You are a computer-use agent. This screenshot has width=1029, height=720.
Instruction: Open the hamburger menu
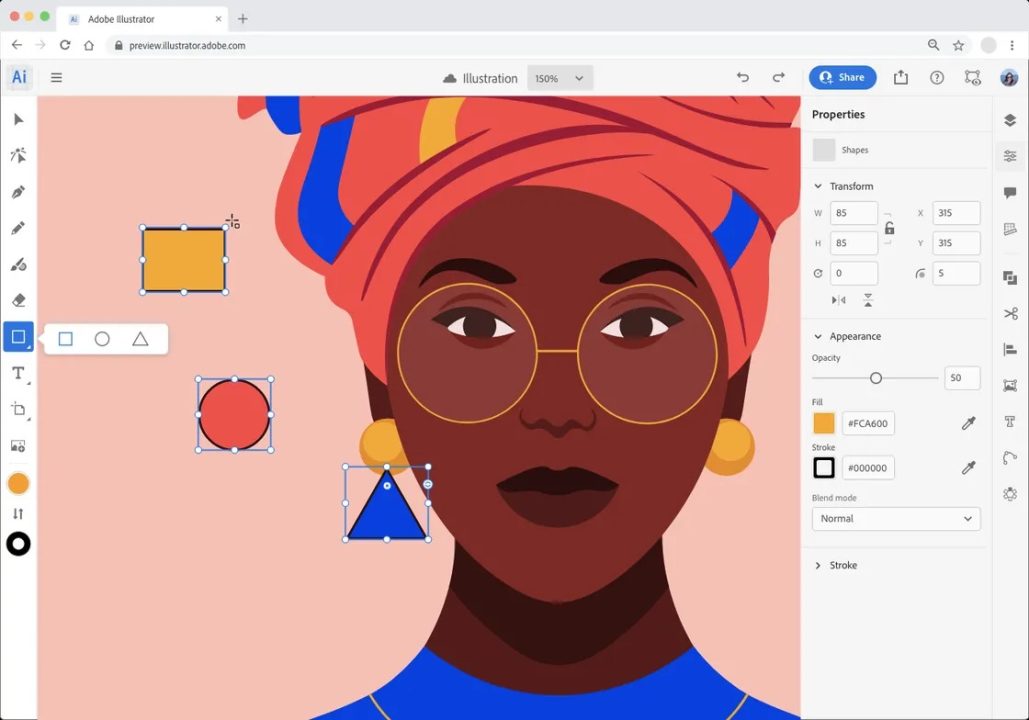click(56, 77)
